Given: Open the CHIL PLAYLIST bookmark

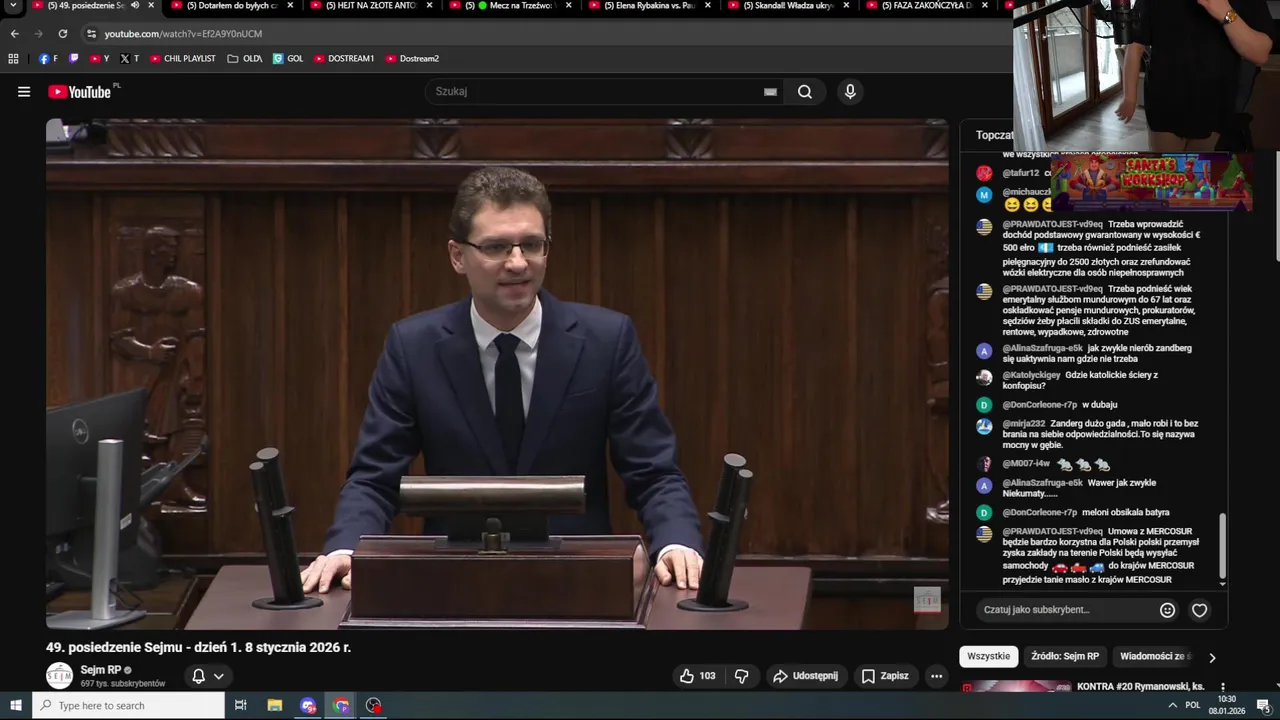Looking at the screenshot, I should point(183,59).
